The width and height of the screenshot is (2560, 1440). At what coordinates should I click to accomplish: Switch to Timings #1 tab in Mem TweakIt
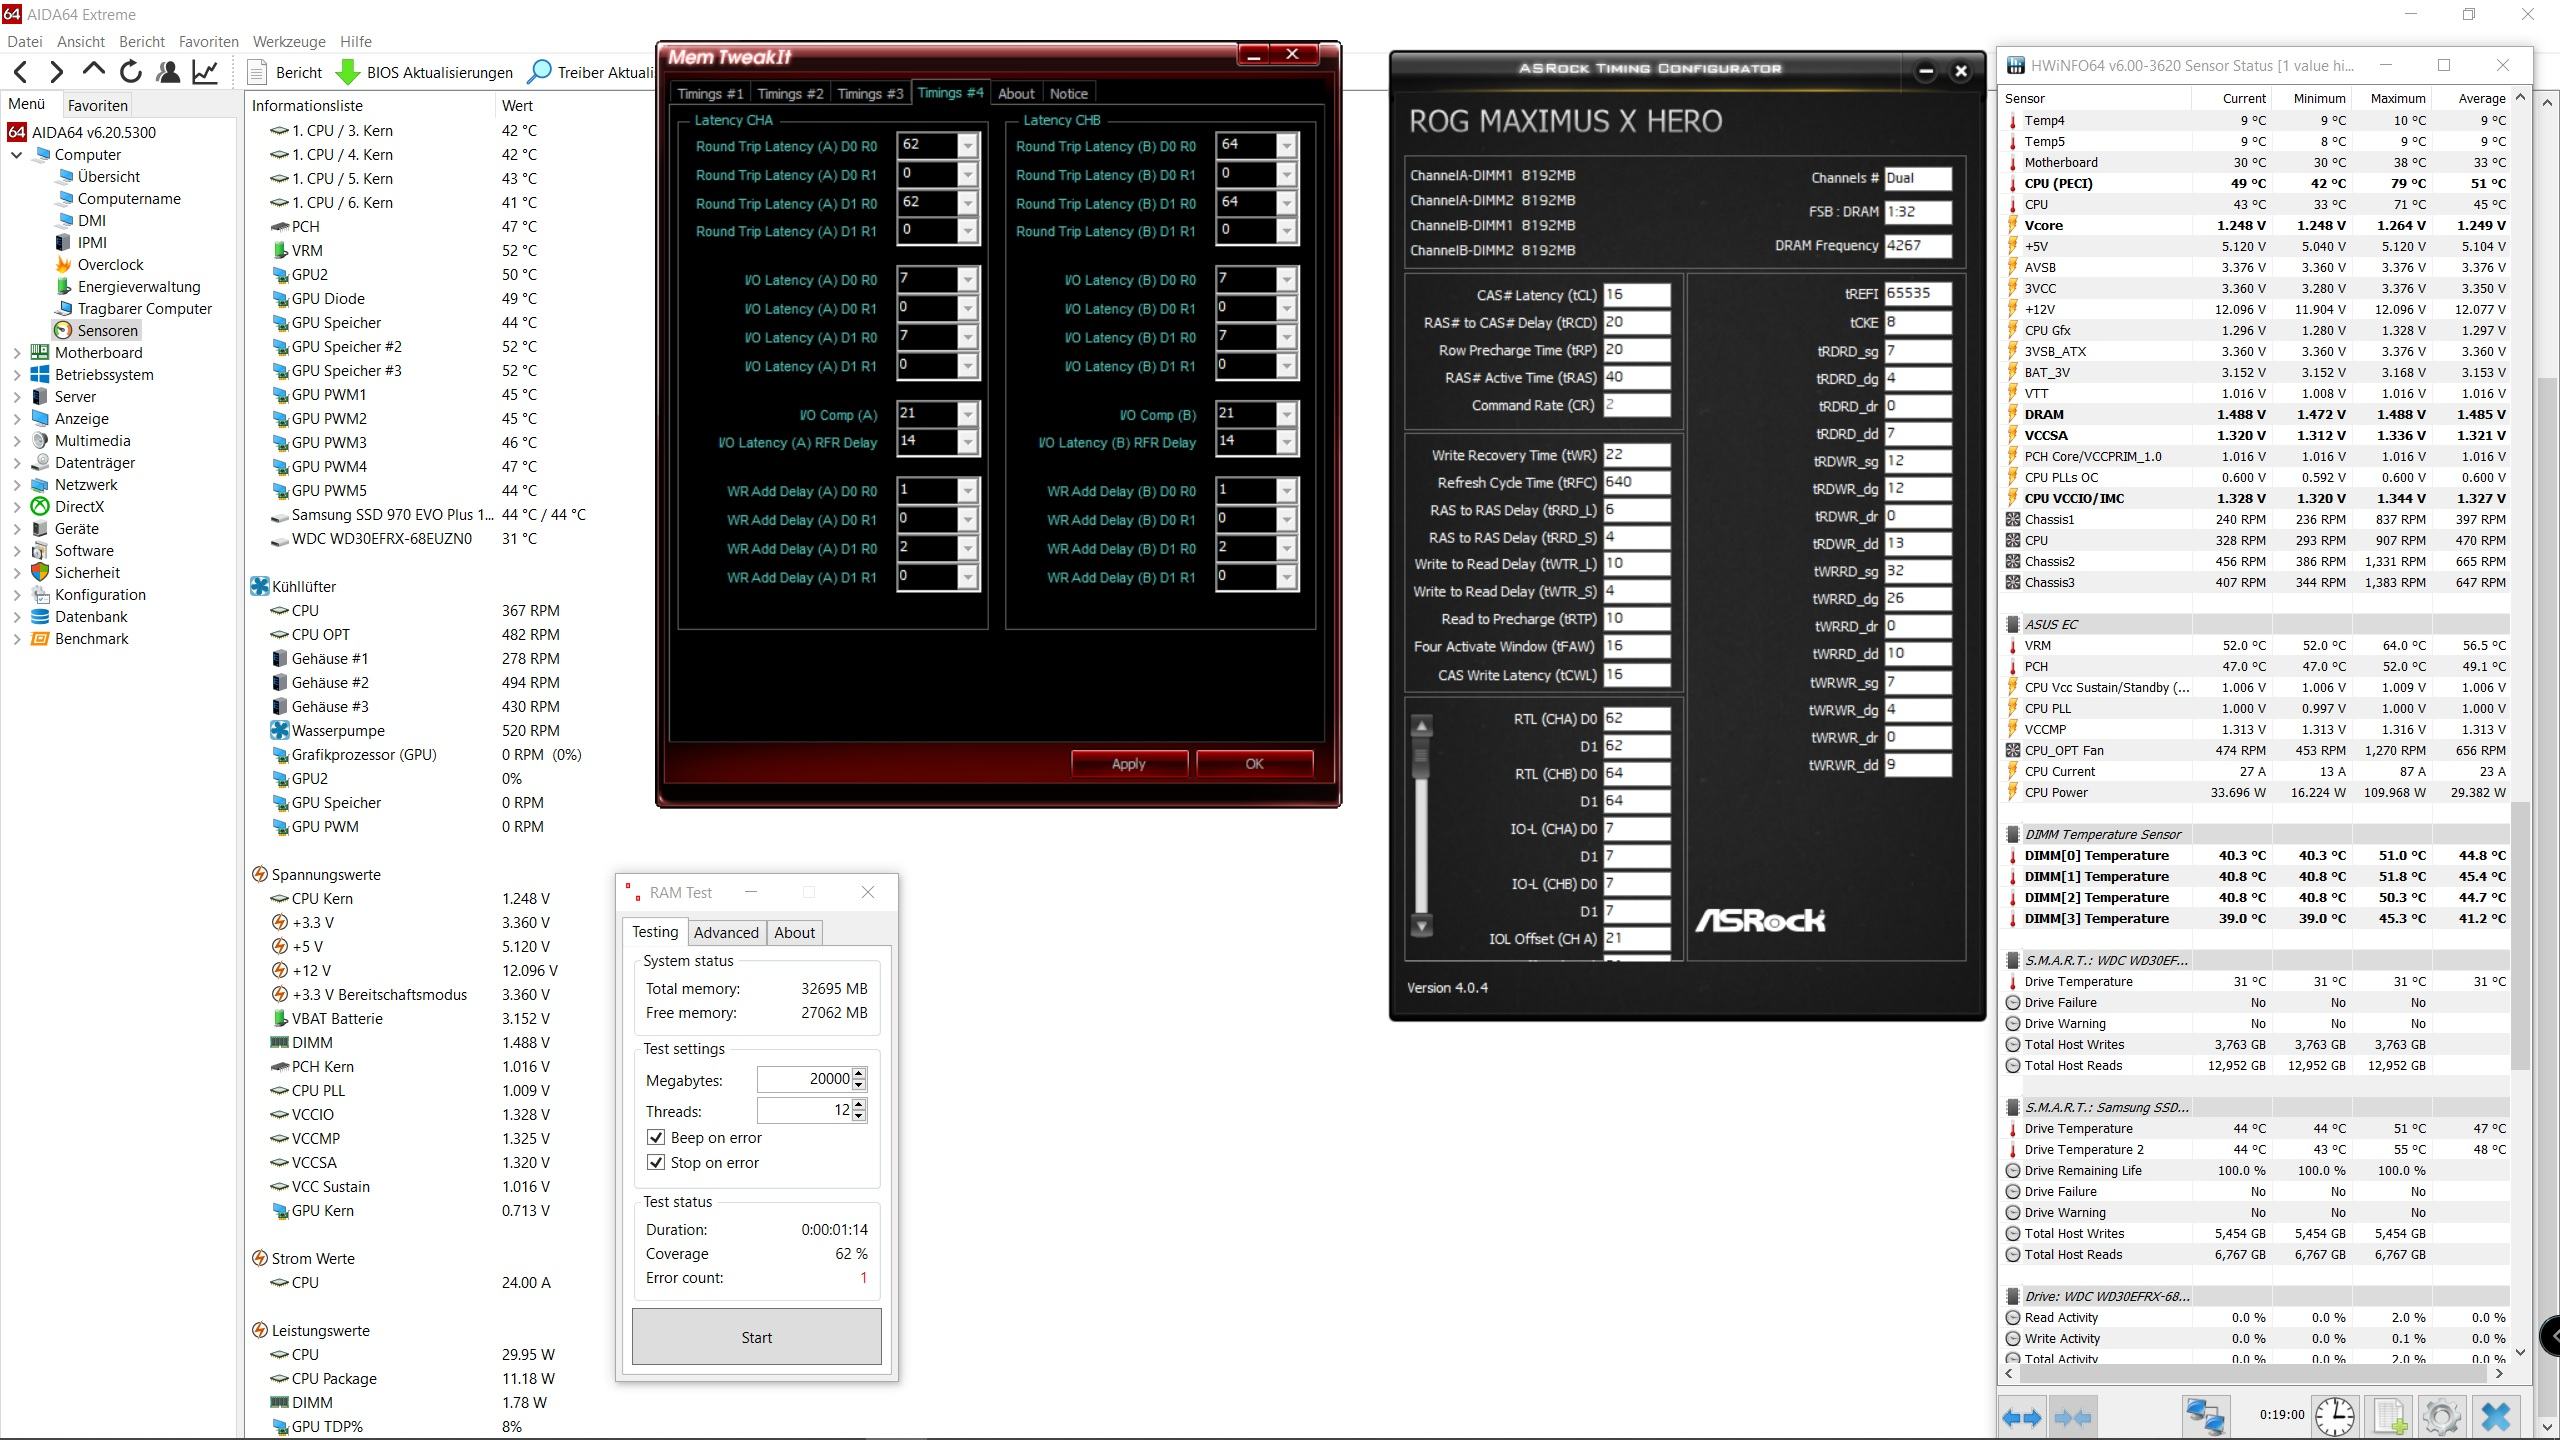pos(710,94)
